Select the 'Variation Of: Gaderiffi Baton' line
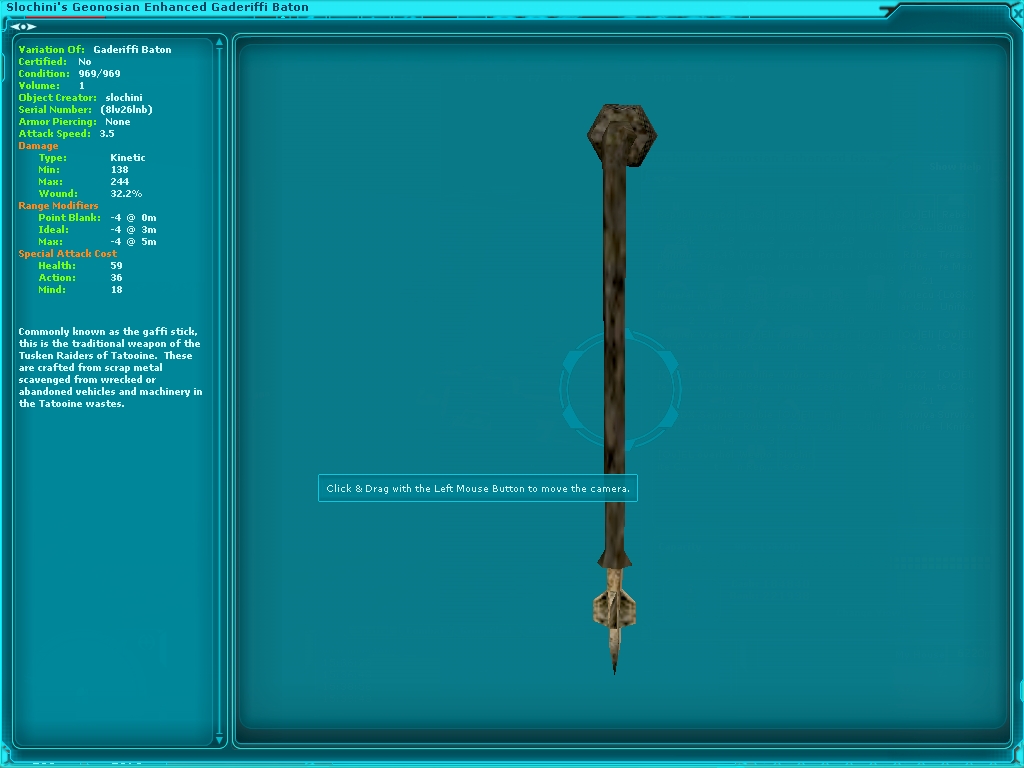This screenshot has height=768, width=1024. [95, 50]
